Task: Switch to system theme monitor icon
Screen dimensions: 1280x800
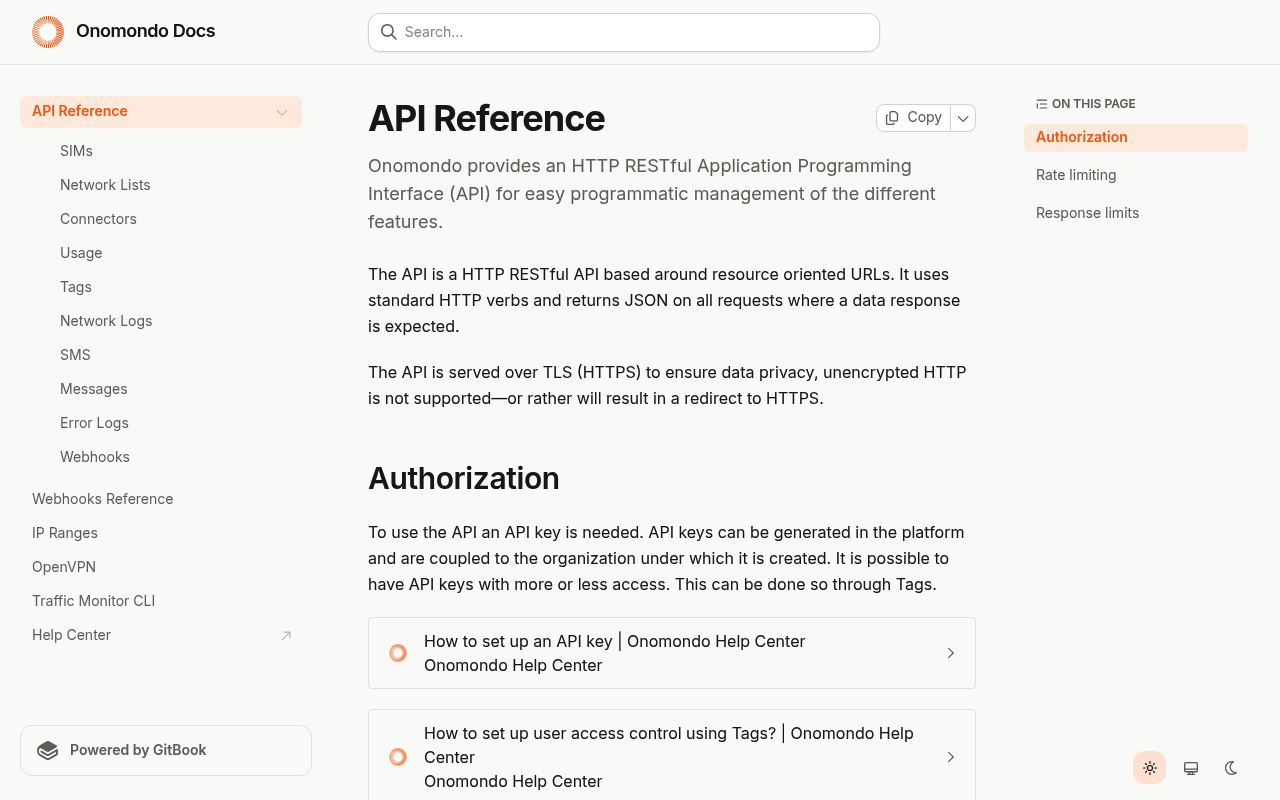Action: (1191, 768)
